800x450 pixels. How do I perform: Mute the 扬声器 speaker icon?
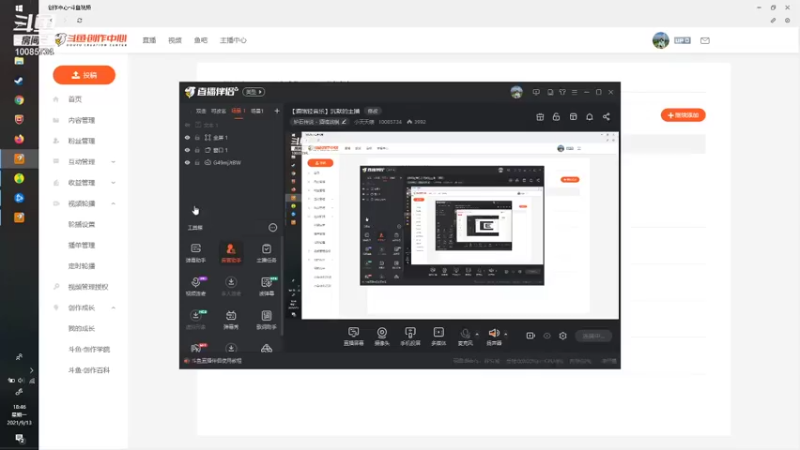tap(494, 334)
